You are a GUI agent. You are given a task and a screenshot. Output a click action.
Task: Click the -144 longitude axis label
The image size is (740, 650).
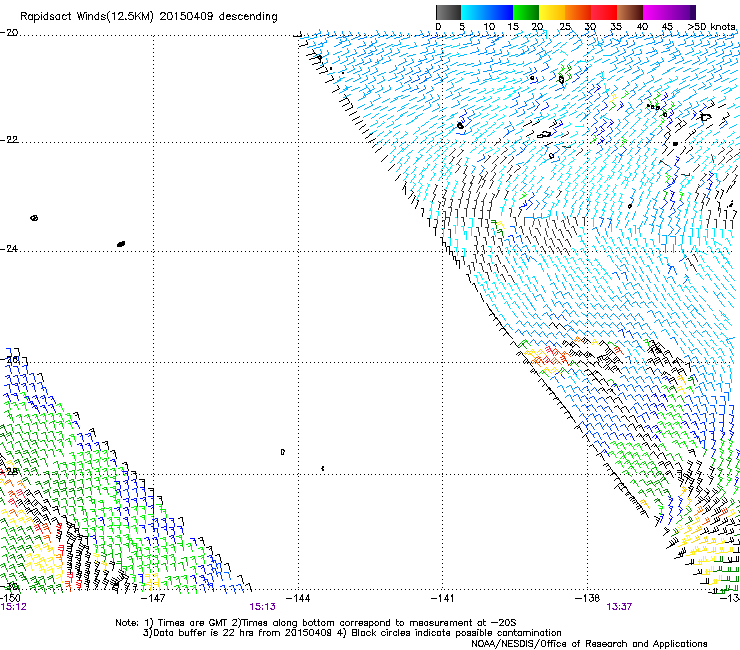[298, 598]
